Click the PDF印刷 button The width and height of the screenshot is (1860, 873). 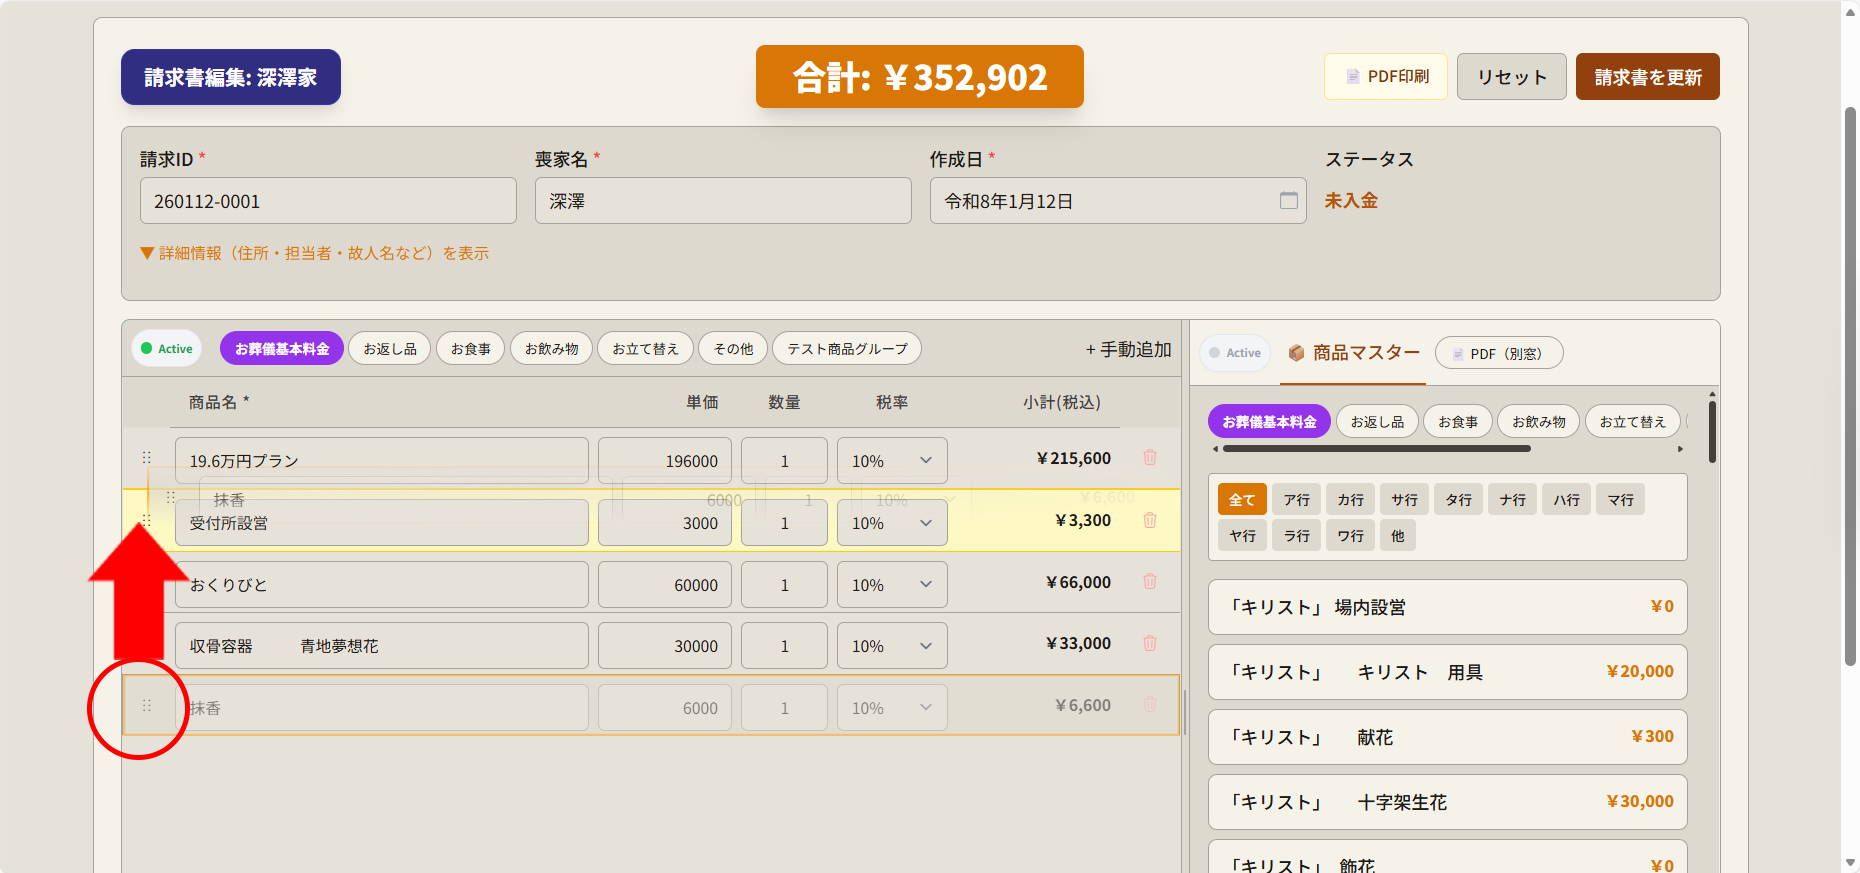coord(1386,77)
